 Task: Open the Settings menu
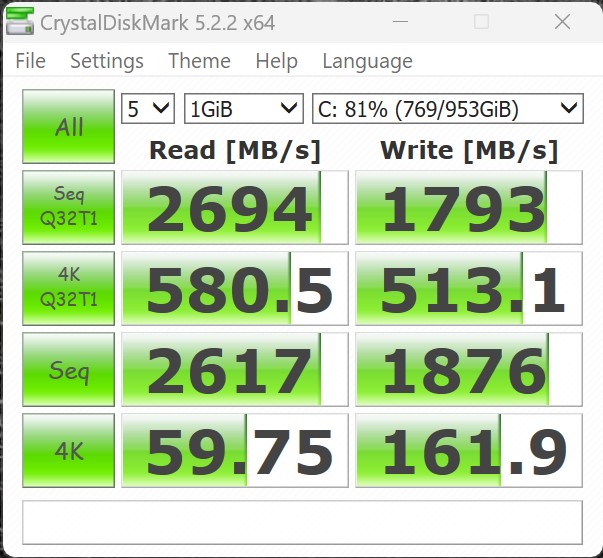(x=107, y=62)
